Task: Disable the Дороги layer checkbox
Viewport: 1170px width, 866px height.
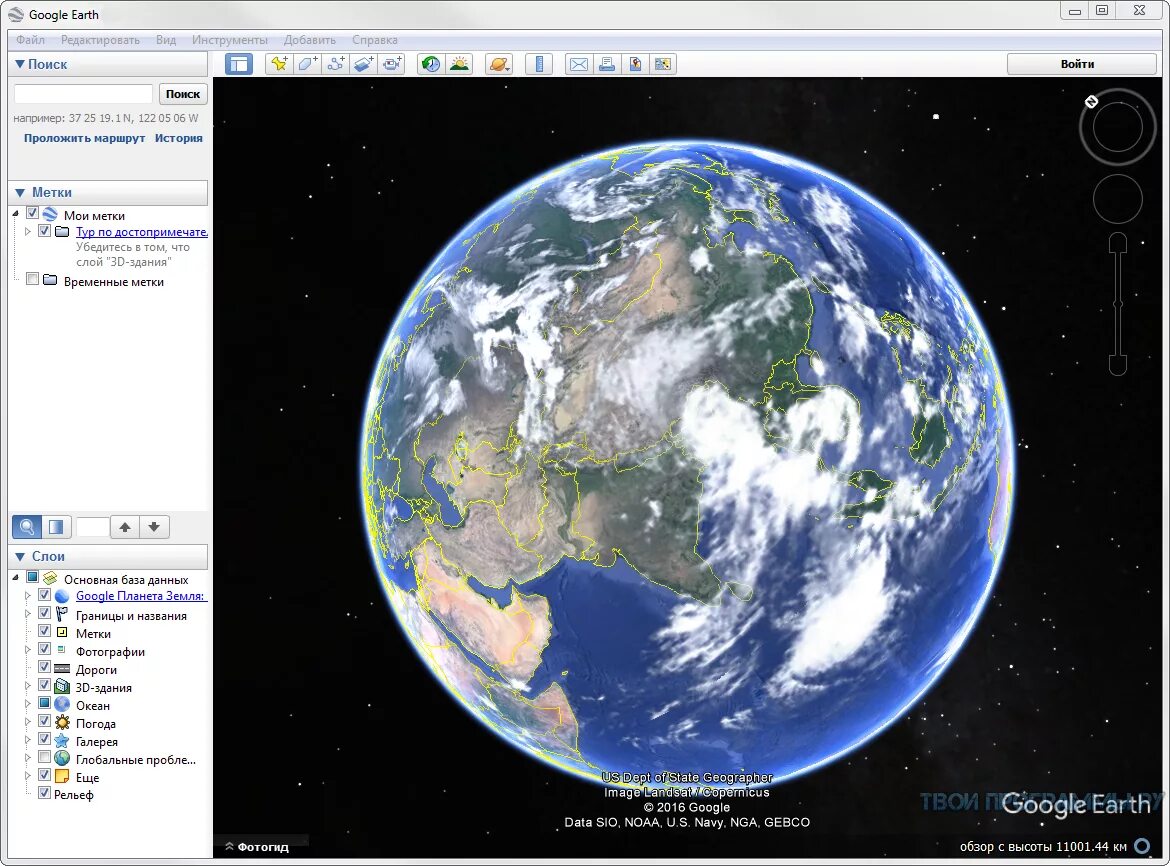Action: [x=44, y=667]
